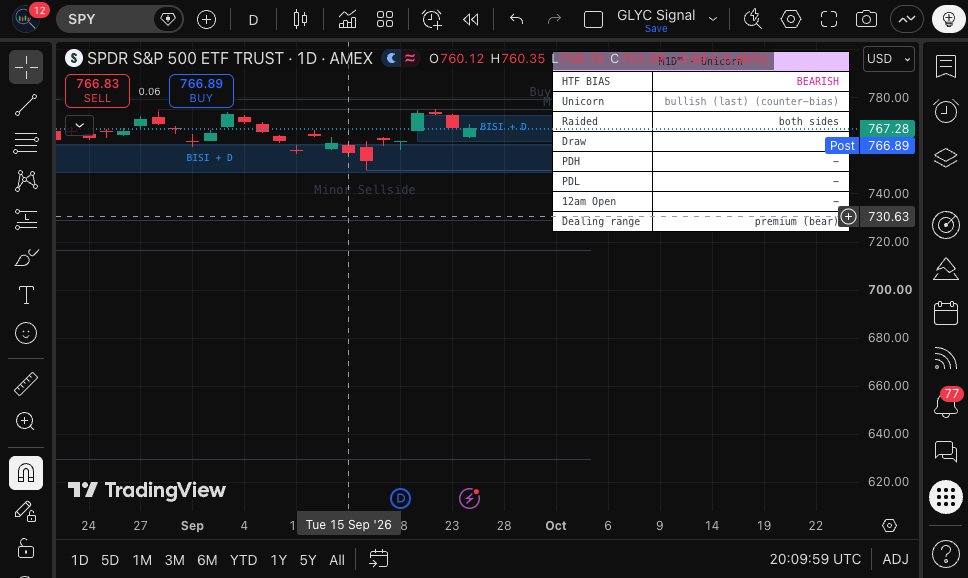968x578 pixels.
Task: Open the Indicators chart menu
Action: coord(347,20)
